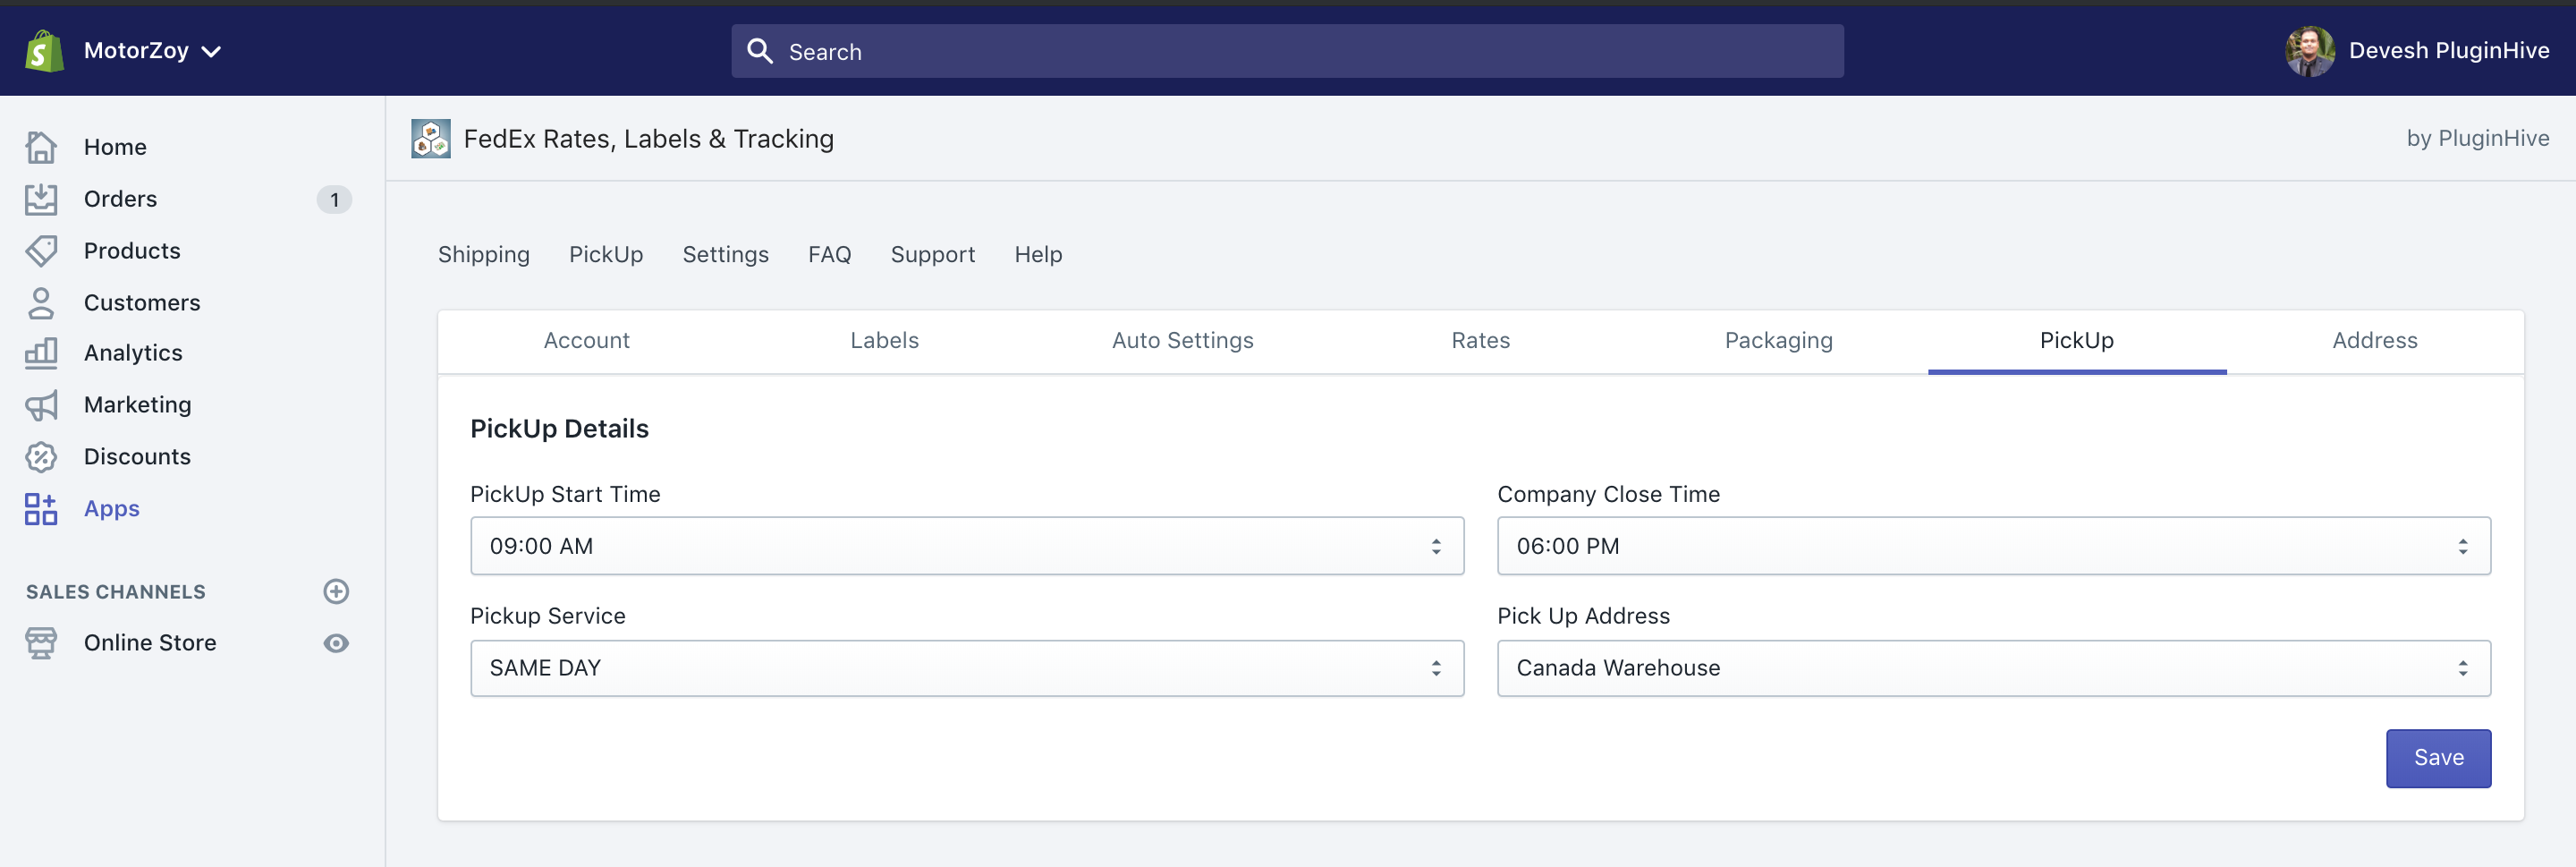The width and height of the screenshot is (2576, 867).
Task: Click the Apps grid icon
Action: click(x=41, y=509)
